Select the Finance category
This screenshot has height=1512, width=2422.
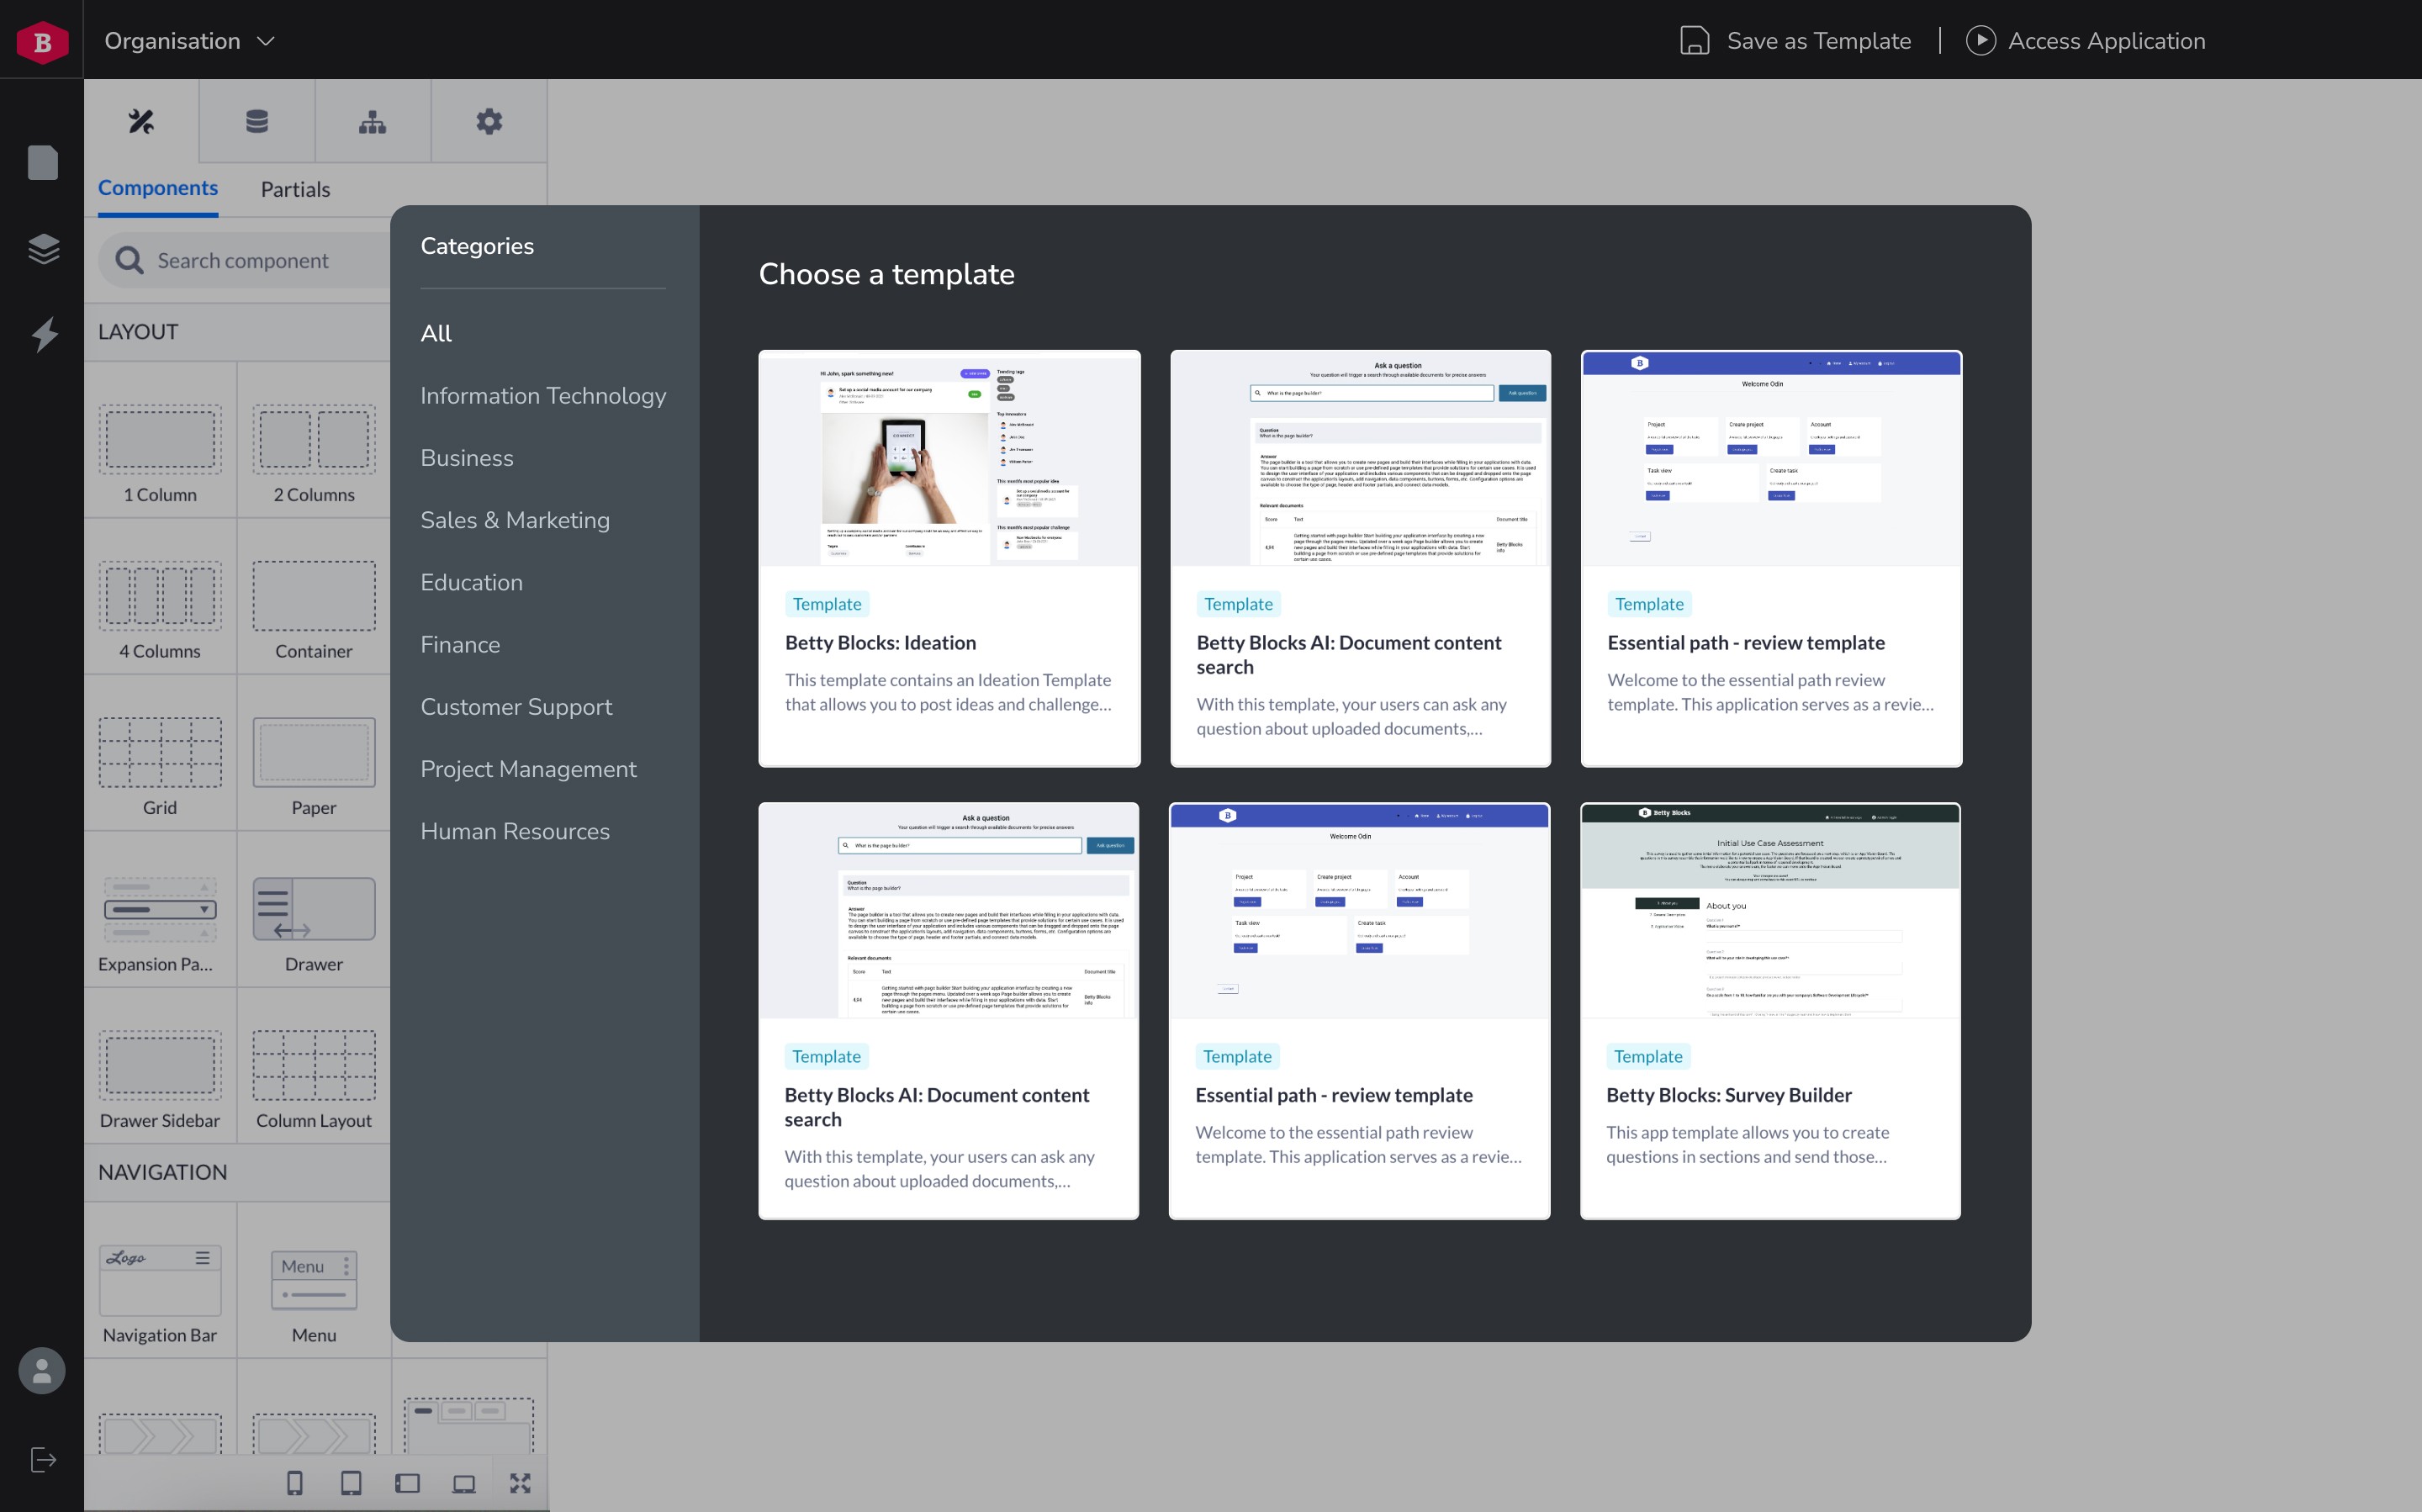(460, 644)
